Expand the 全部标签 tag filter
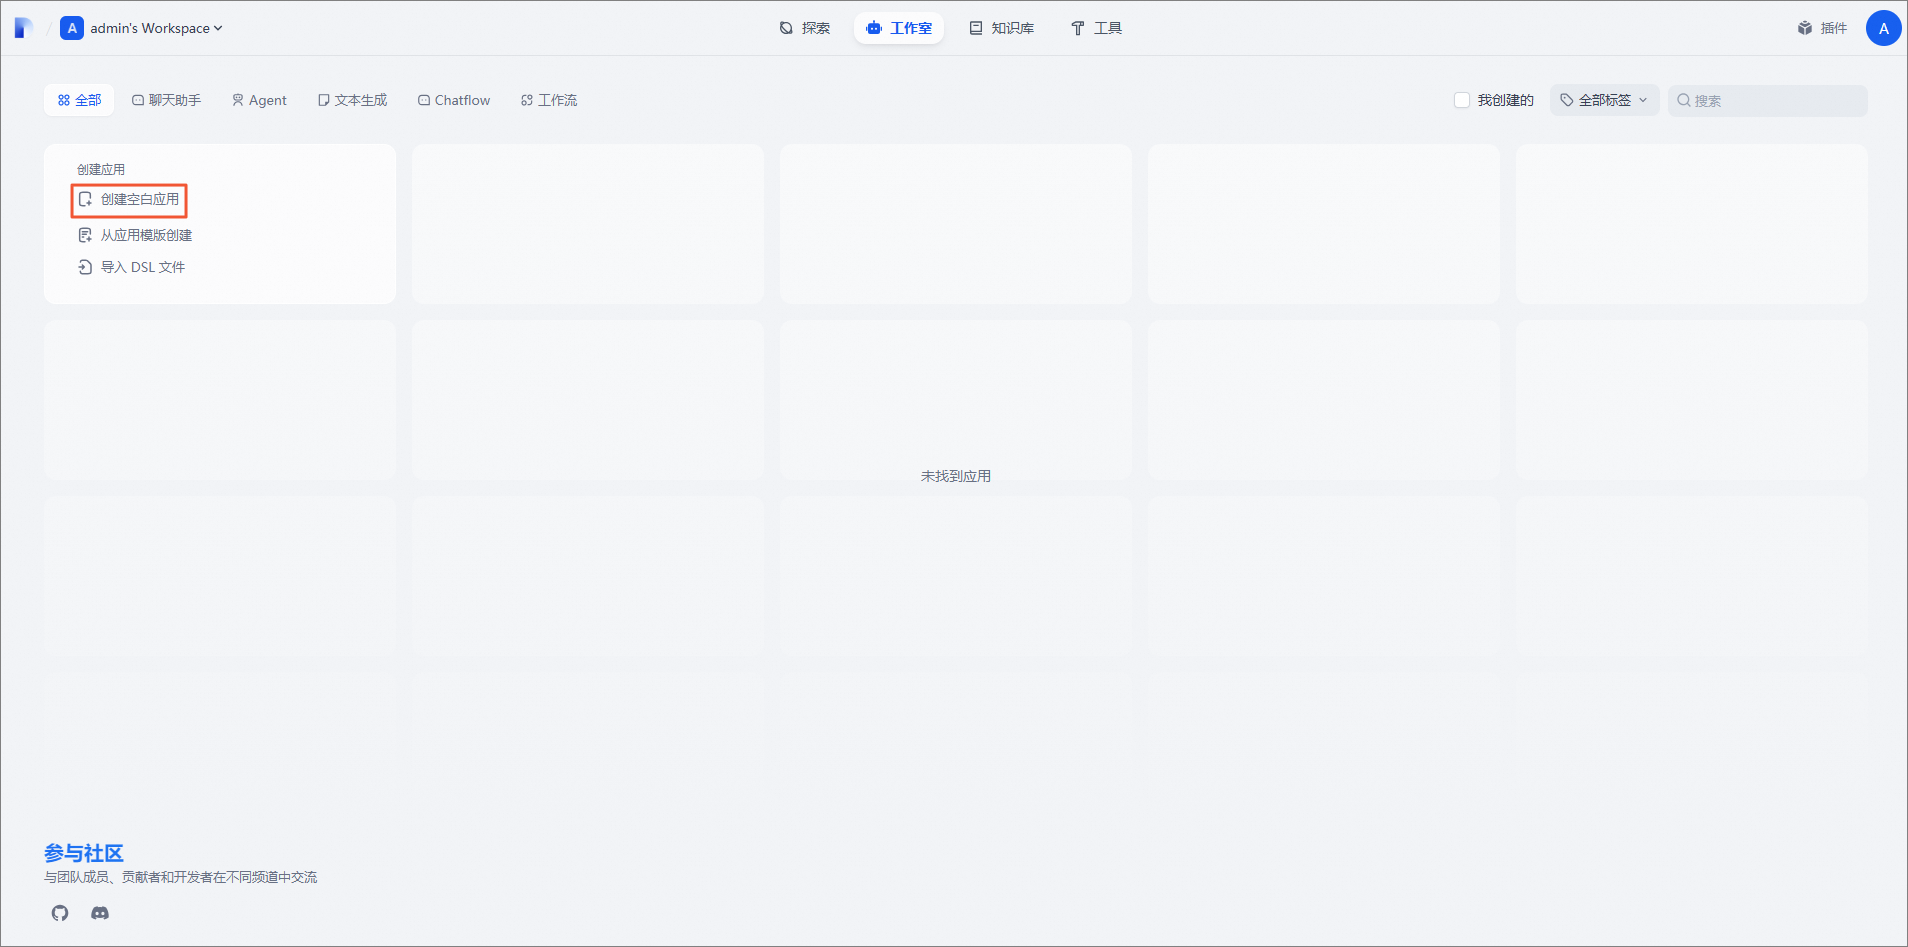The image size is (1908, 947). (1604, 100)
